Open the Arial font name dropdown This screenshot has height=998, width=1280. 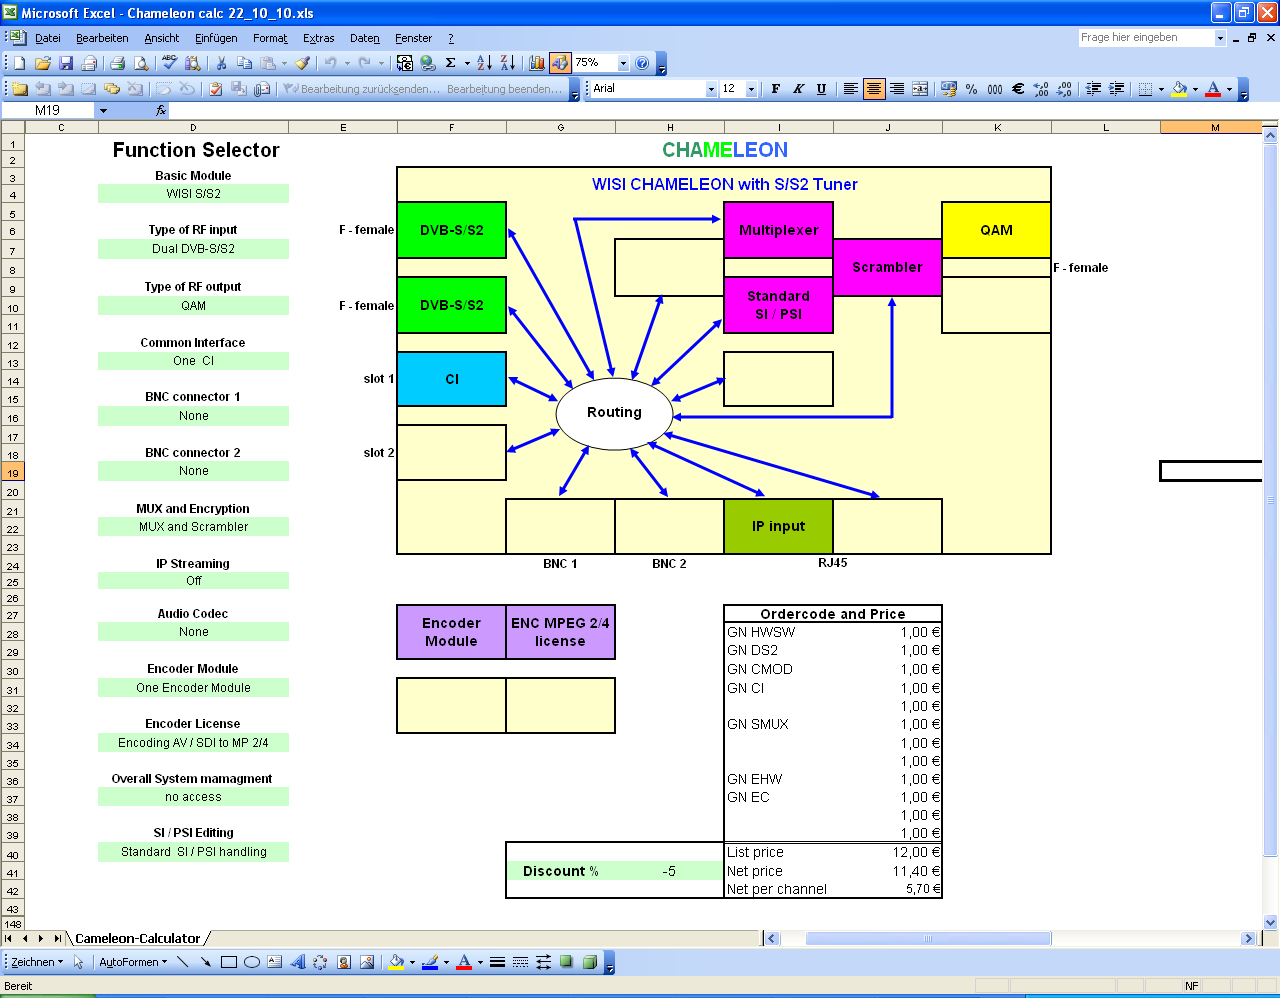point(711,89)
